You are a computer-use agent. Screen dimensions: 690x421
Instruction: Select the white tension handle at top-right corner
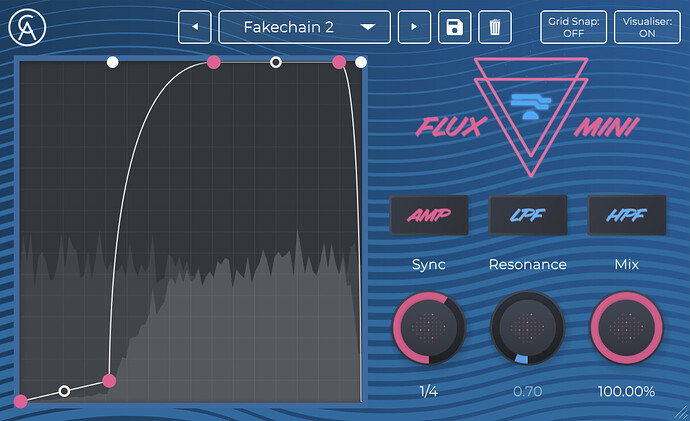[361, 62]
